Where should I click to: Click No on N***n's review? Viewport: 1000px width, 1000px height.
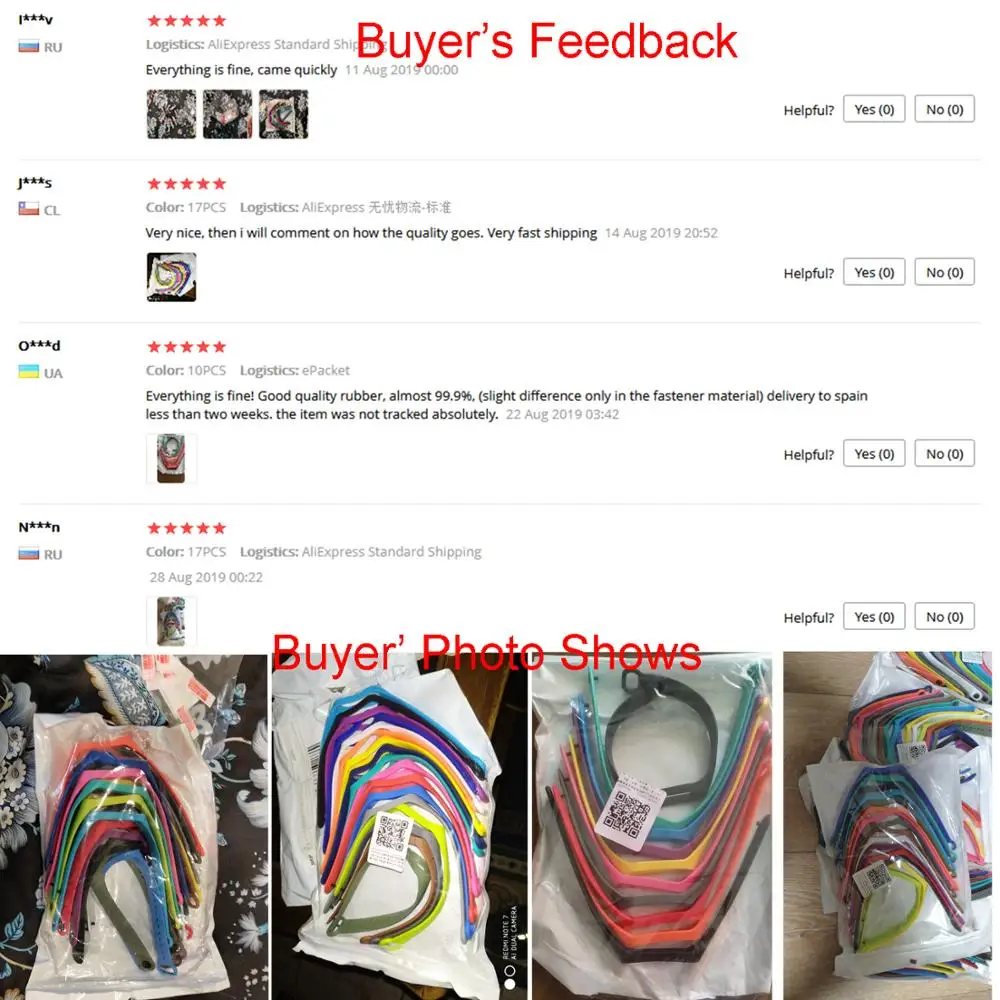(x=944, y=617)
